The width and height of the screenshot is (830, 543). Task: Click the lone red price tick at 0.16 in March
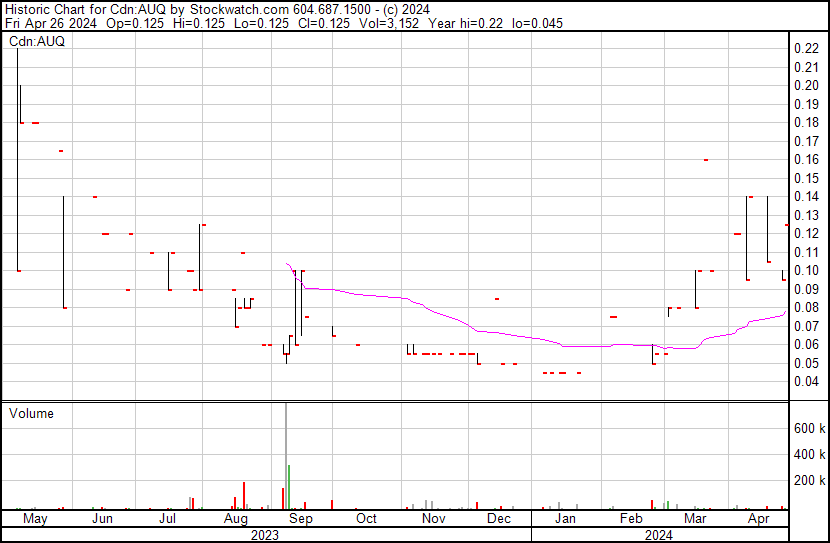coord(706,160)
